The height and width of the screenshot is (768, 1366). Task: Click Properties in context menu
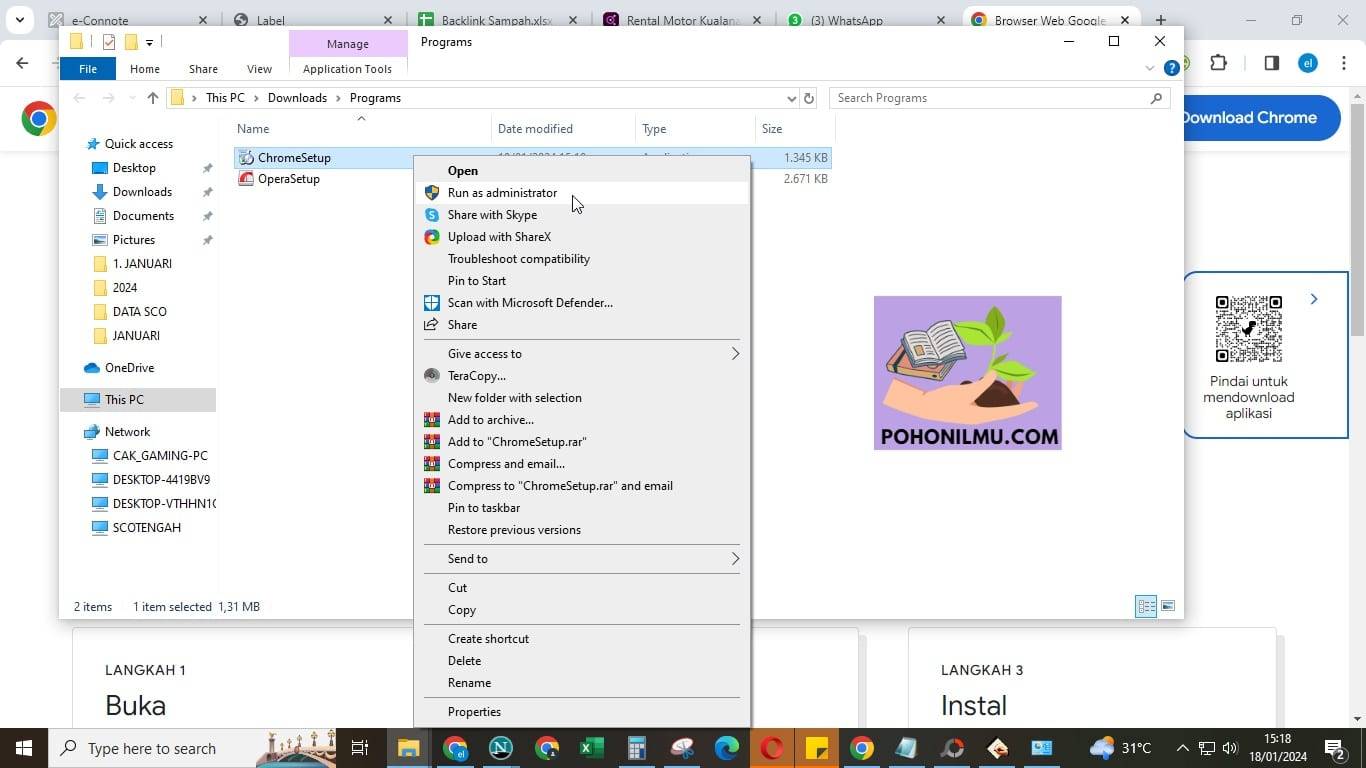(x=582, y=712)
